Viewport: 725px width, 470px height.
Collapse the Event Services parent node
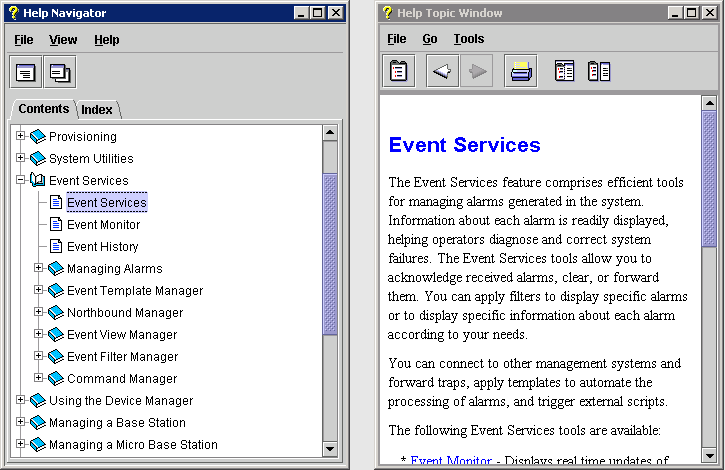pyautogui.click(x=21, y=181)
